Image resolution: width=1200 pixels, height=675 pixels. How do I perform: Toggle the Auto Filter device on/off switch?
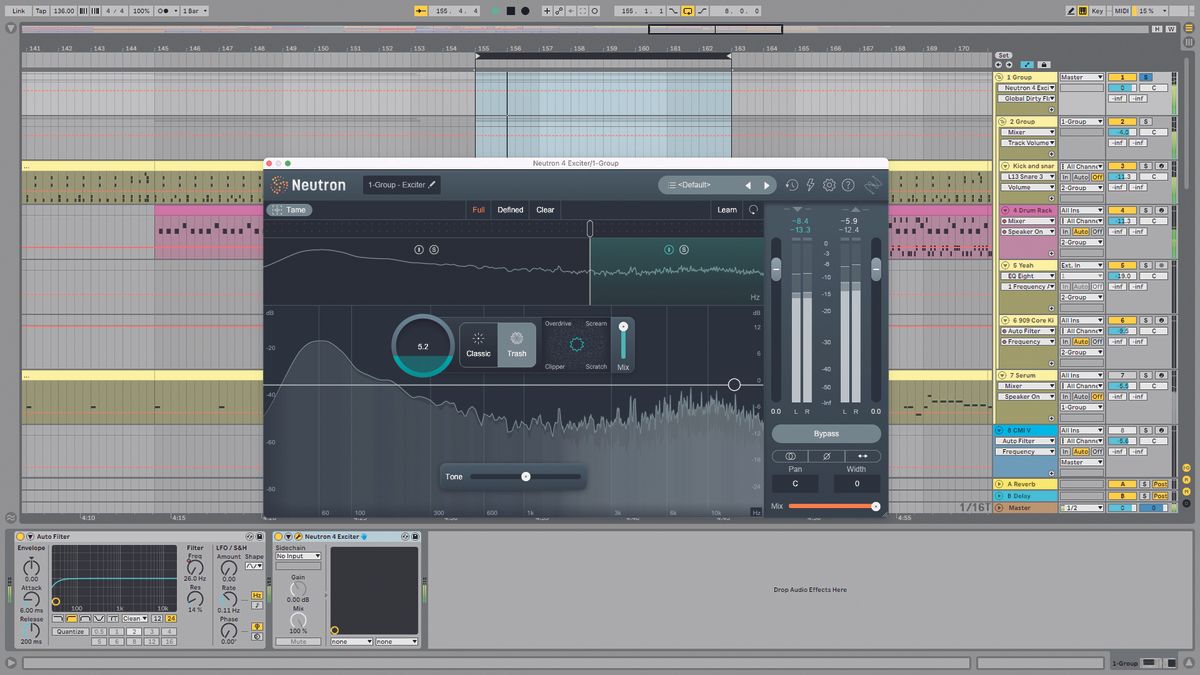point(20,537)
